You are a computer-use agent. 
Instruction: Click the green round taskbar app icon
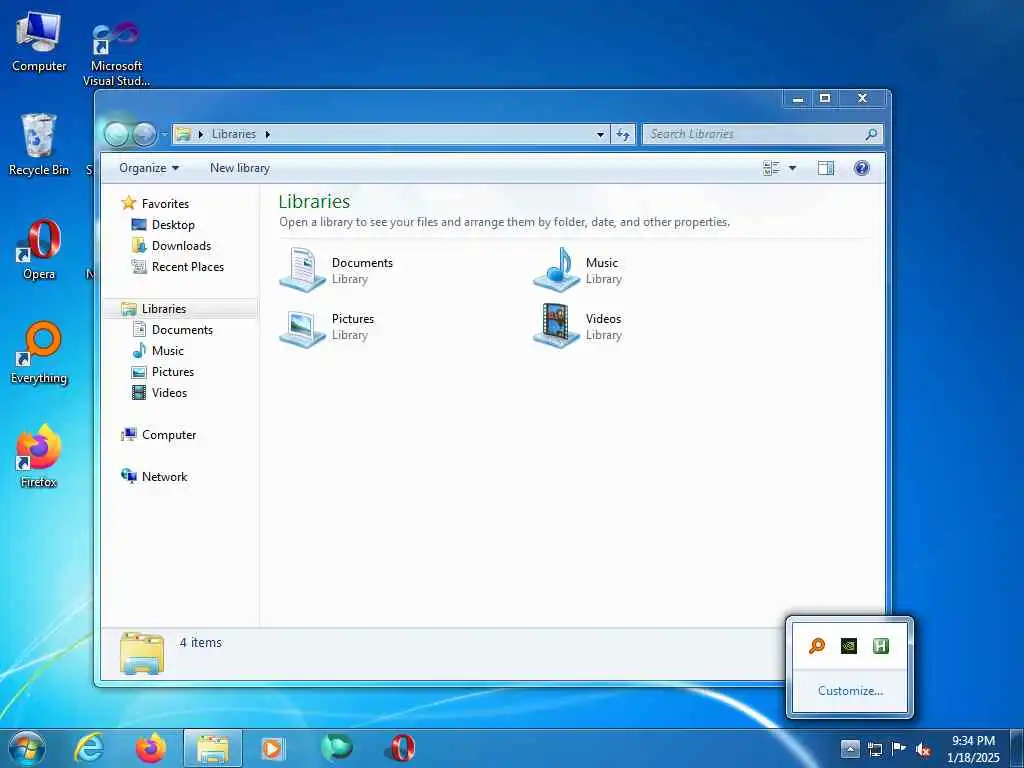(x=337, y=748)
